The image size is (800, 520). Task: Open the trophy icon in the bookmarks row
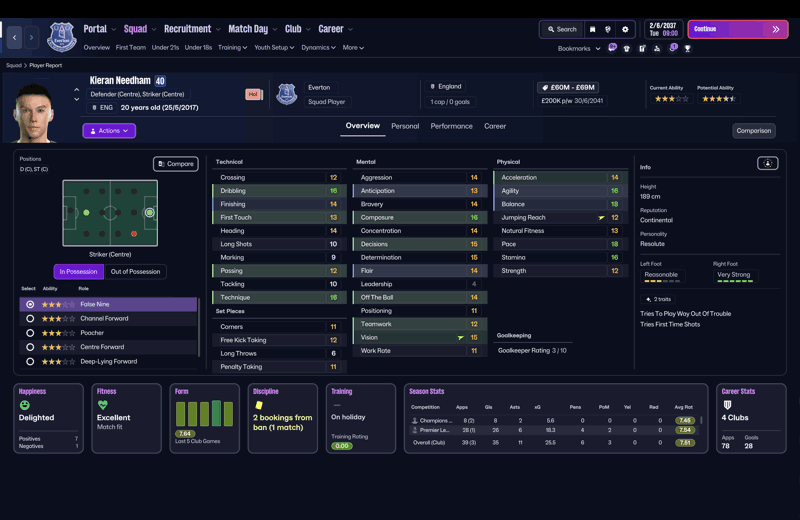[687, 48]
